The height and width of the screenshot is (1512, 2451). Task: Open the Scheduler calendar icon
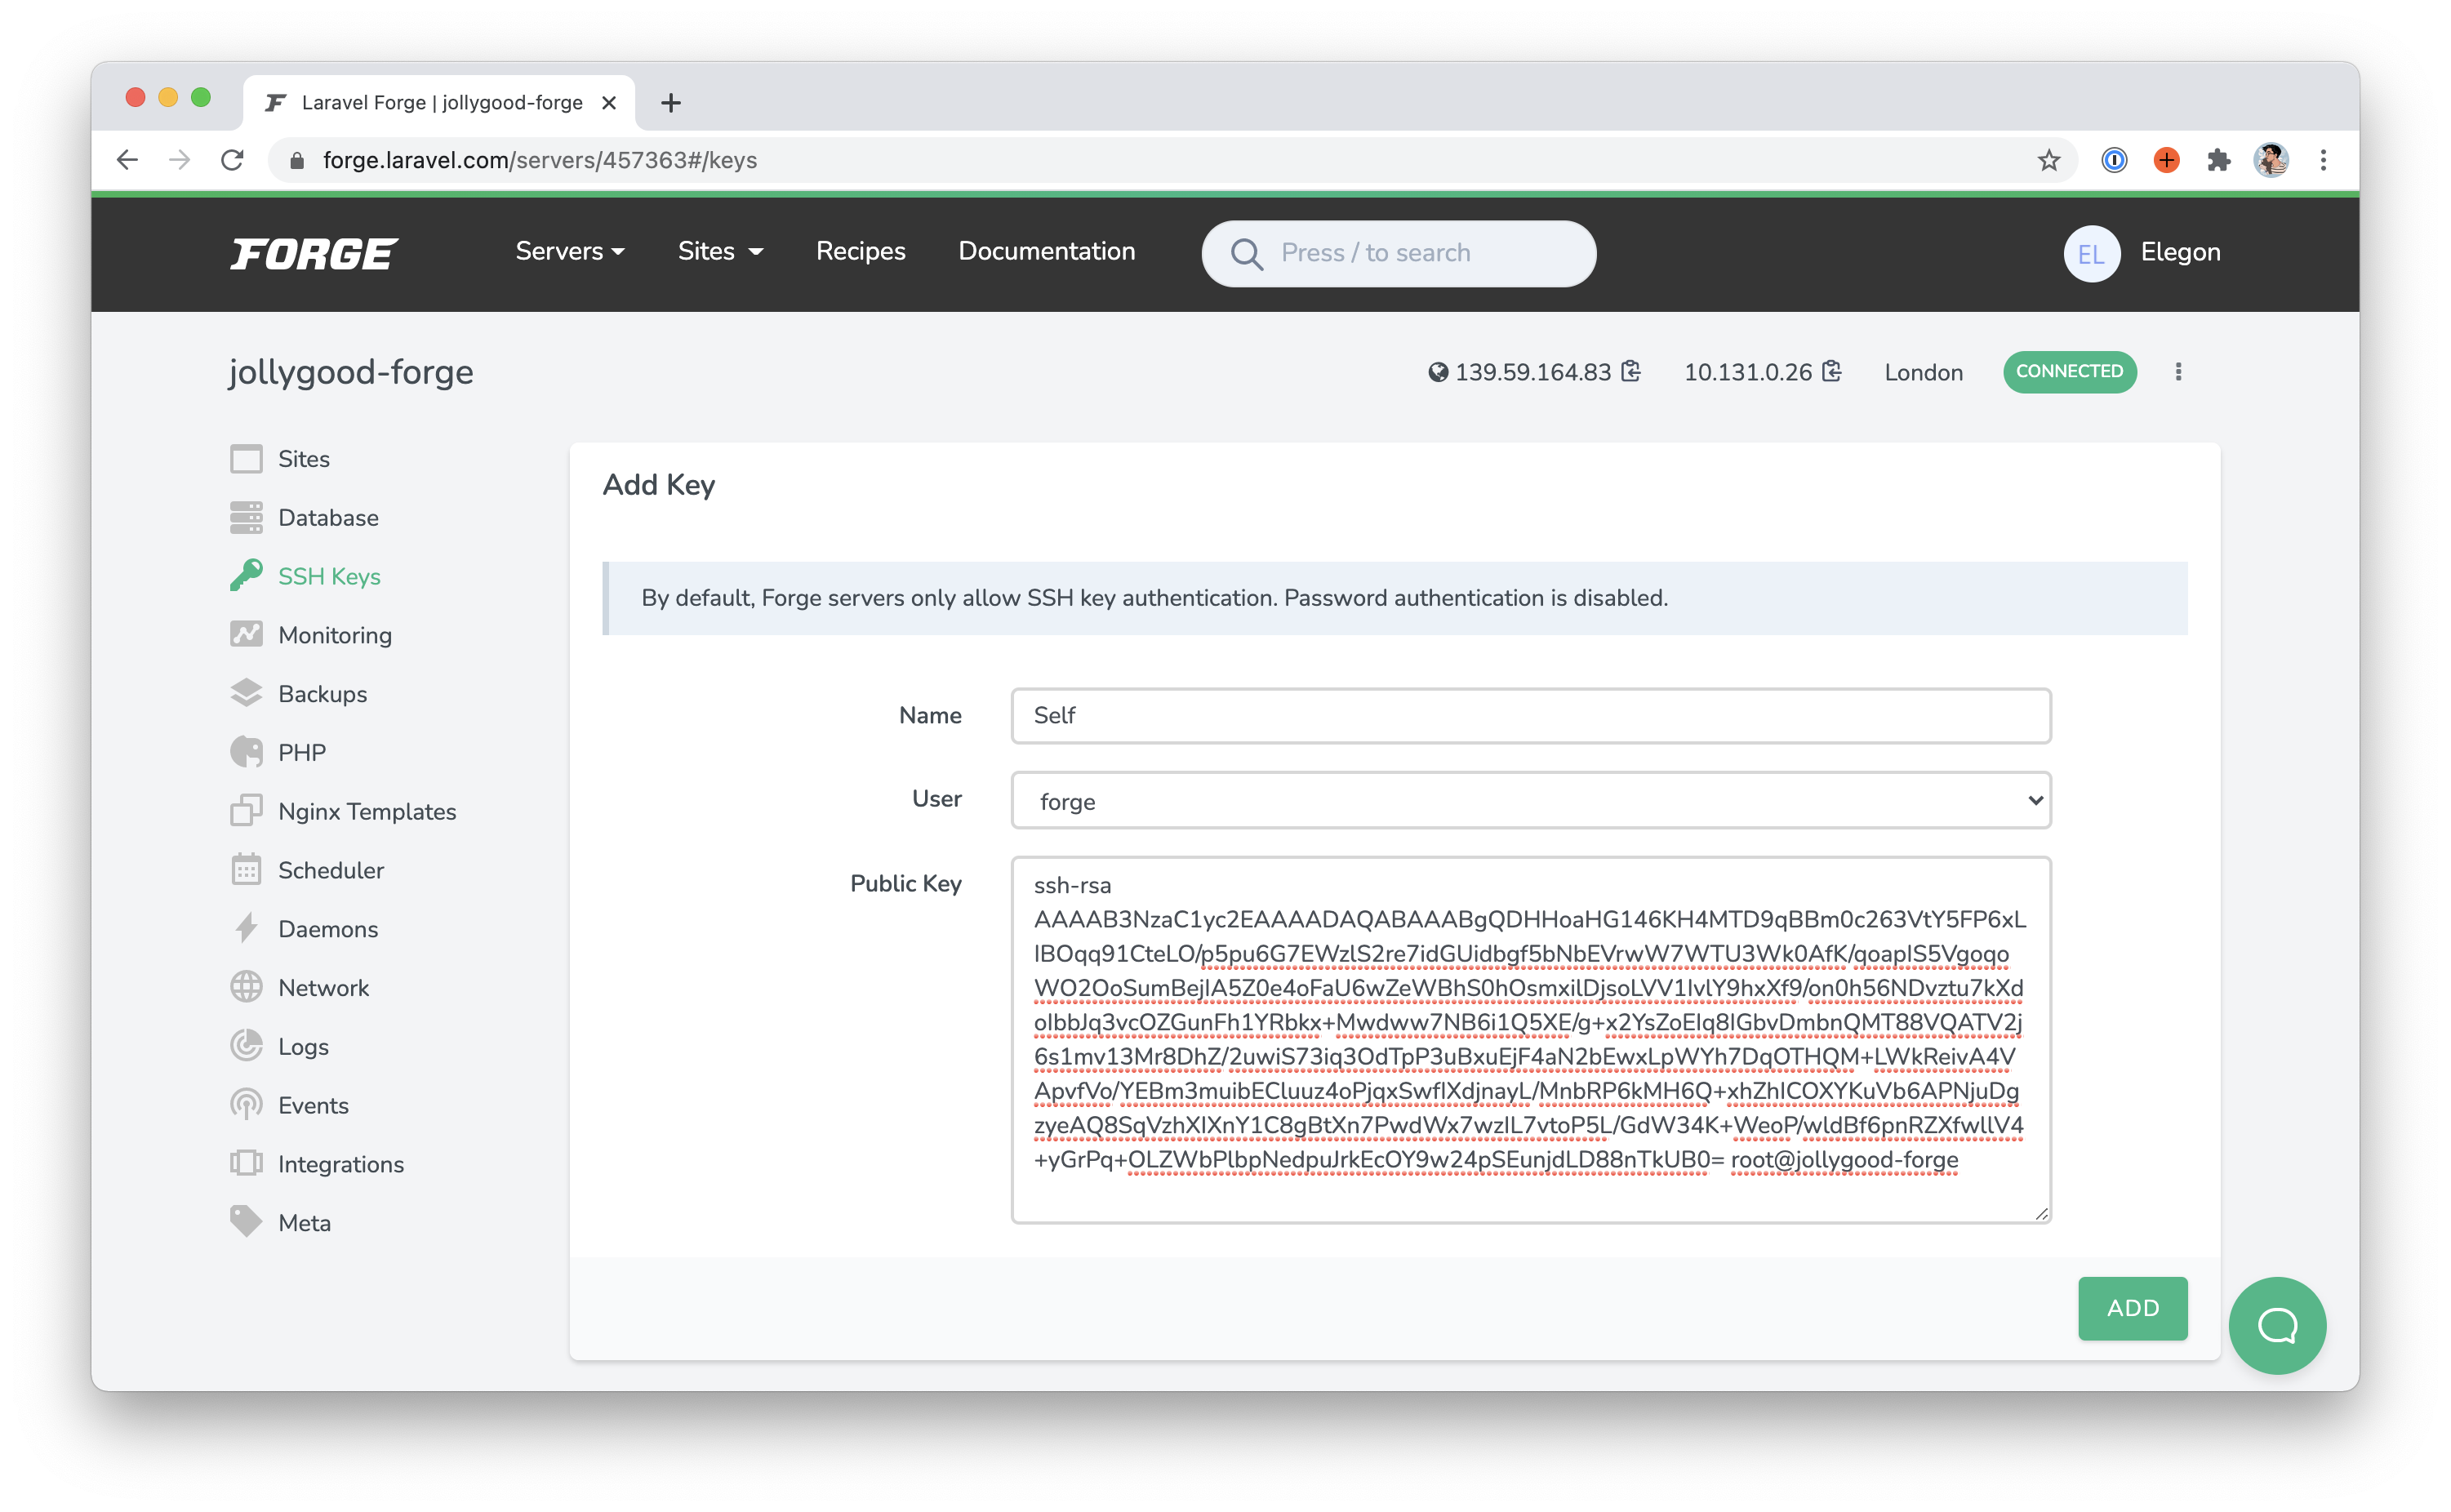[x=246, y=870]
